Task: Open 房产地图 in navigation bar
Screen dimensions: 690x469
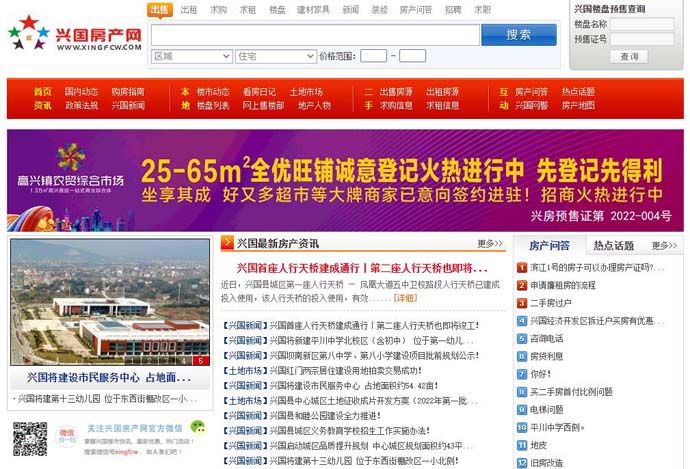Action: [x=578, y=105]
